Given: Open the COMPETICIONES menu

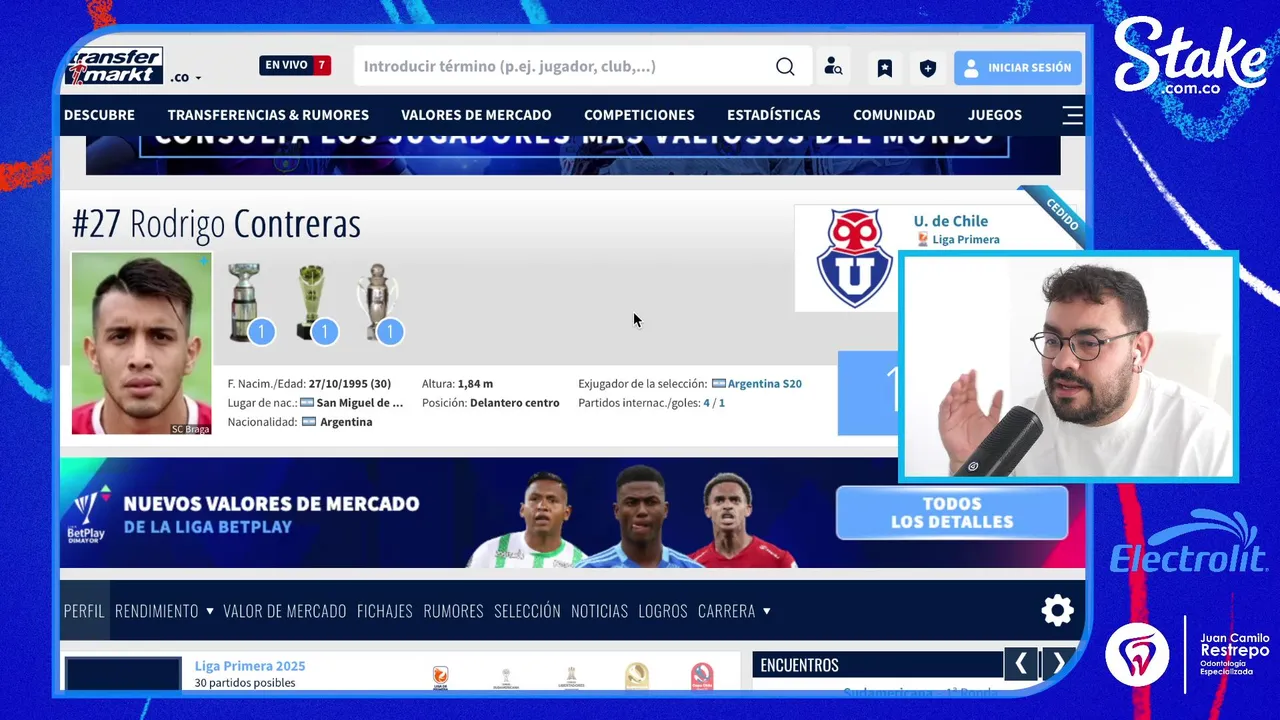Looking at the screenshot, I should tap(639, 115).
